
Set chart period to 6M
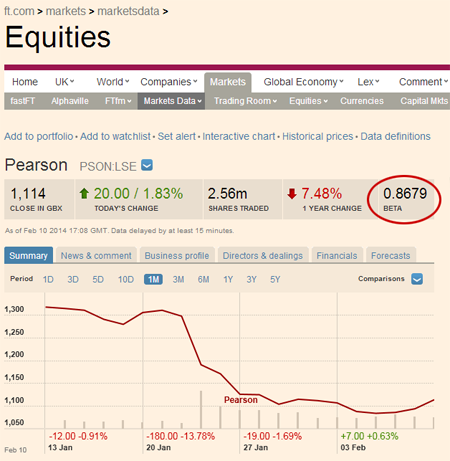click(203, 279)
